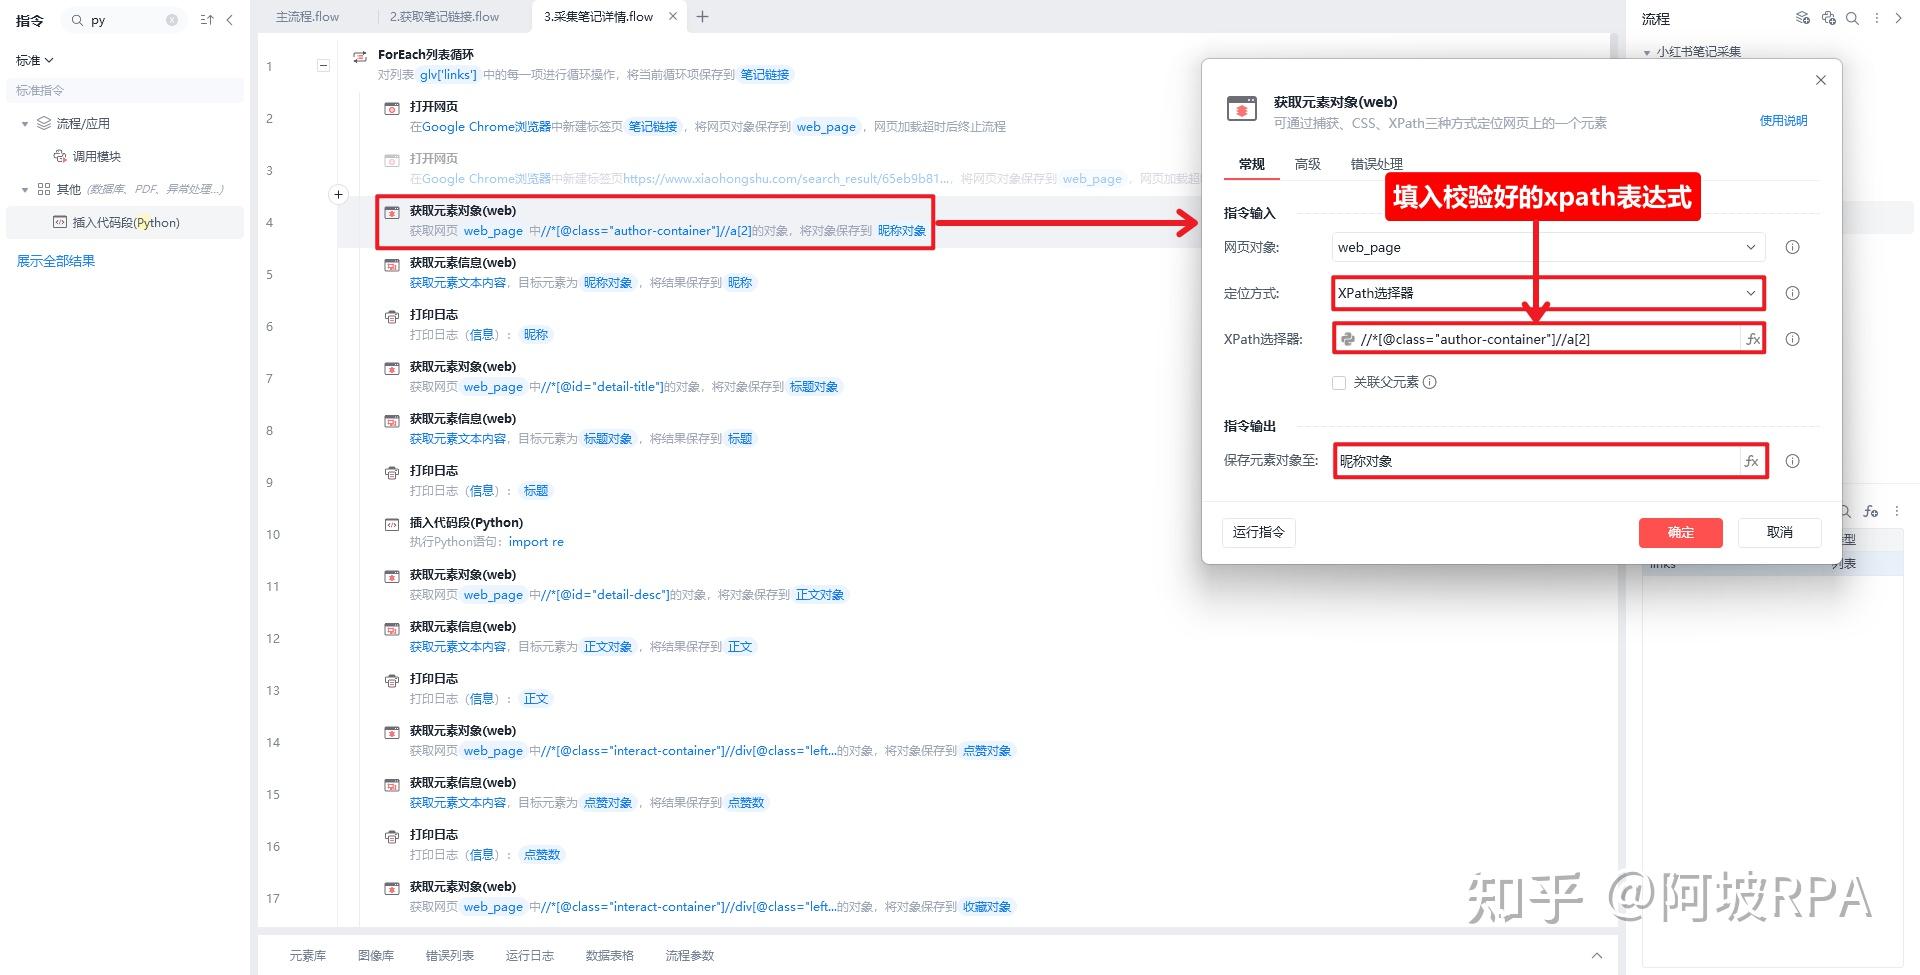
Task: Click the three-dot menu in the 流程 panel
Action: point(1878,18)
